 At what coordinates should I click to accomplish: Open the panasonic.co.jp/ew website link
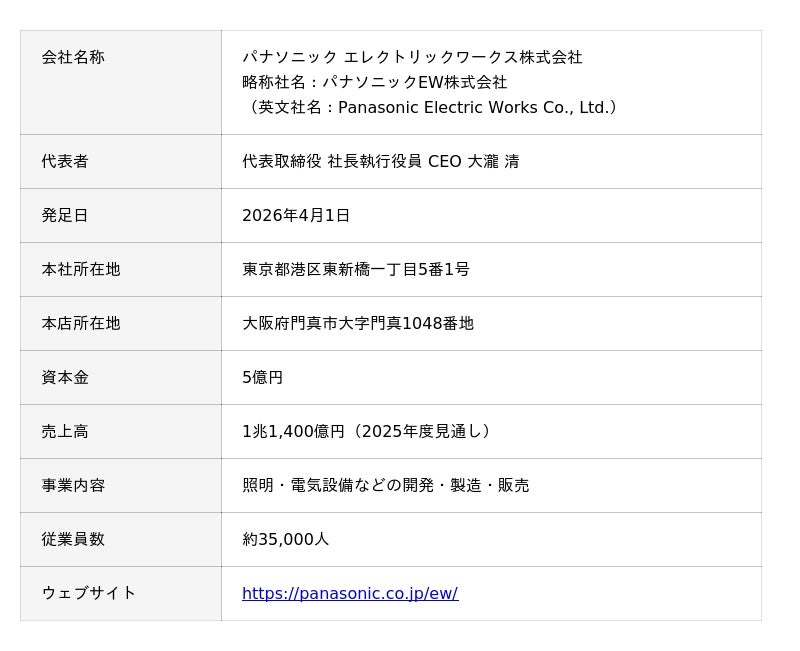tap(349, 593)
